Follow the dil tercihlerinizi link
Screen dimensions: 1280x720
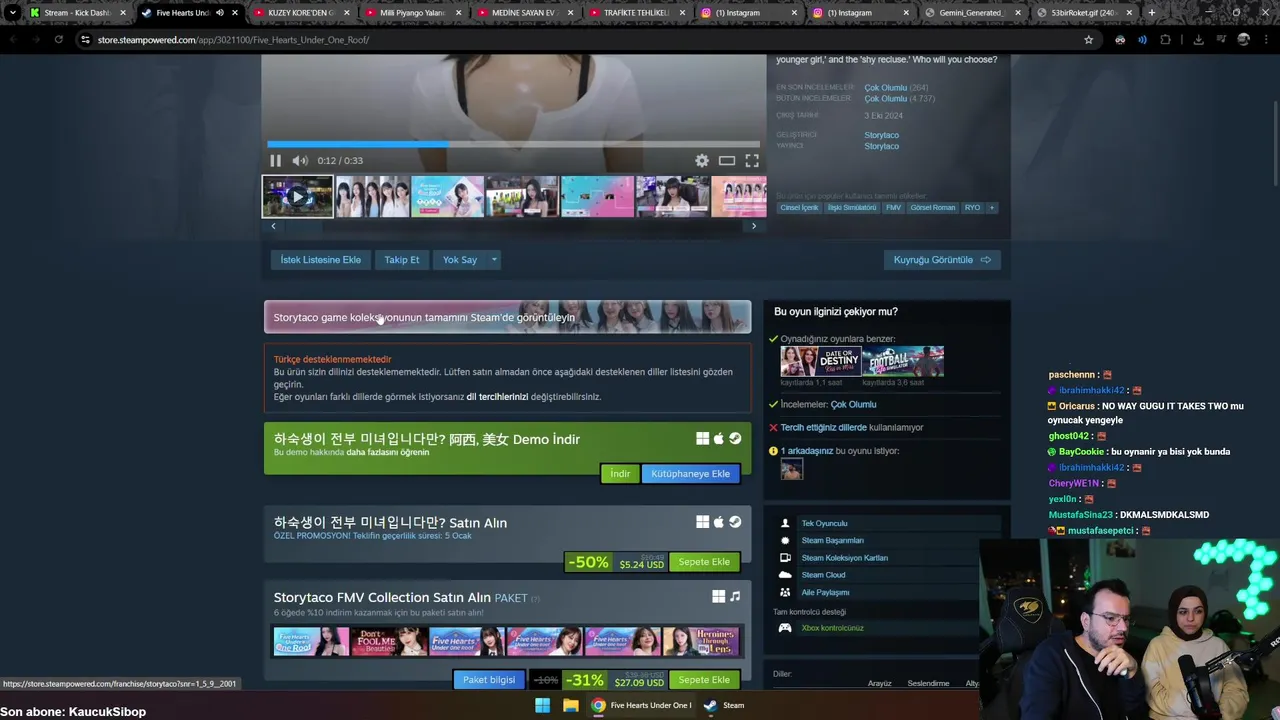497,397
